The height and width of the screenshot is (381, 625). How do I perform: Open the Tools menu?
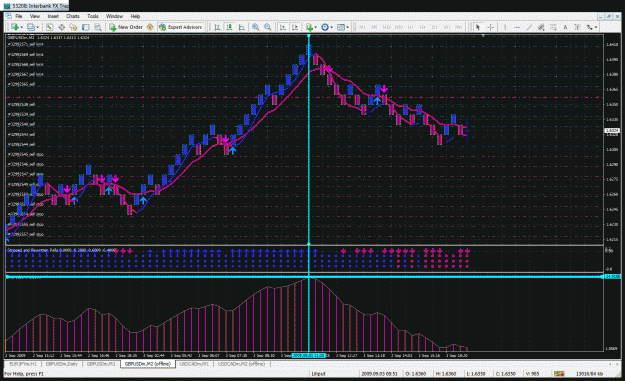(92, 16)
